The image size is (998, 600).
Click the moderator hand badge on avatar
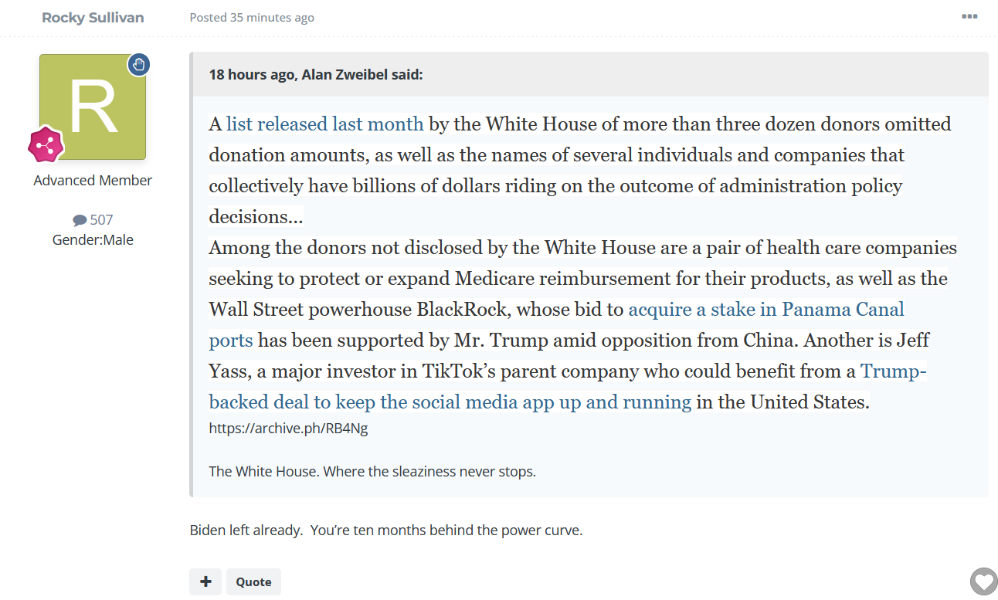click(x=139, y=65)
